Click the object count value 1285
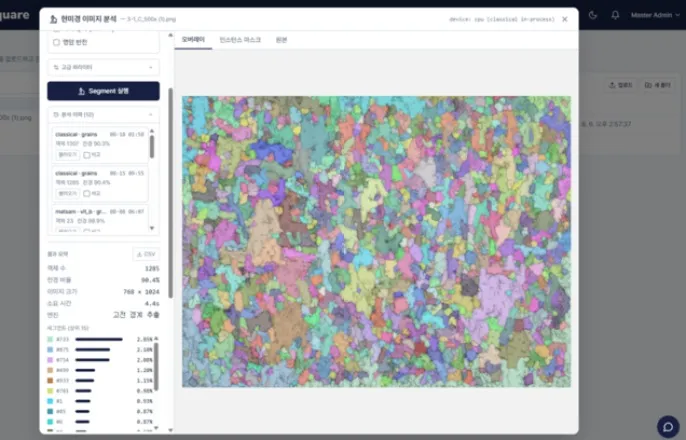This screenshot has width=686, height=440. (152, 269)
